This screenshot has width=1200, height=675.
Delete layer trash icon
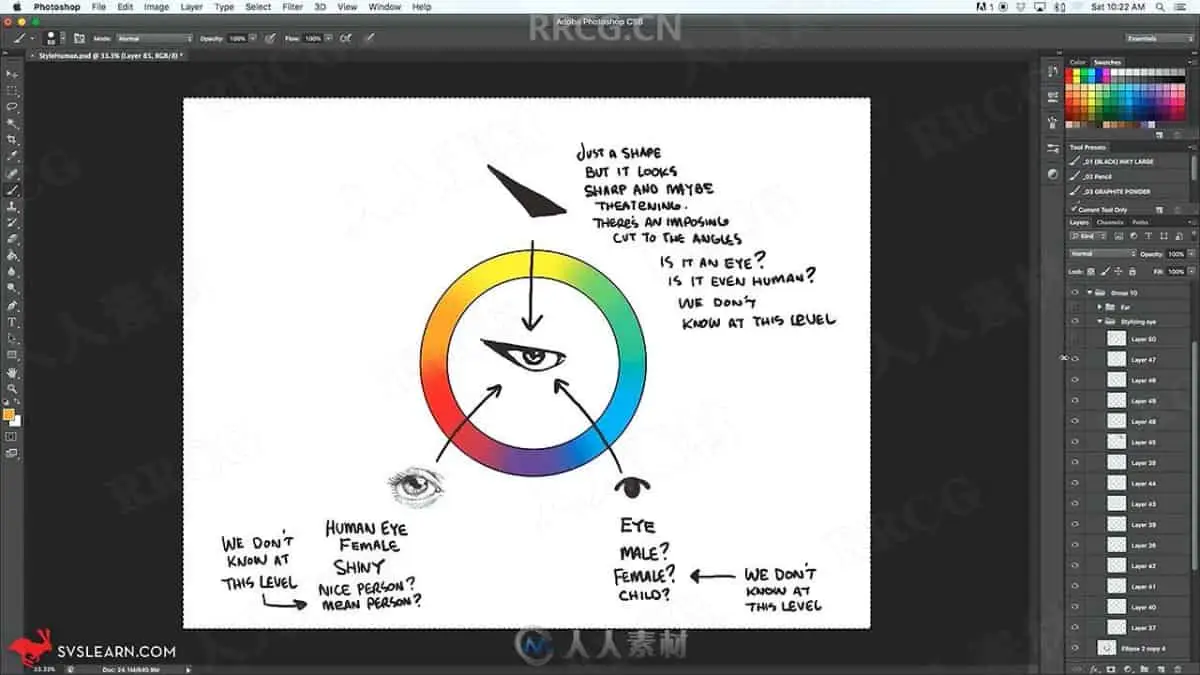point(1176,667)
